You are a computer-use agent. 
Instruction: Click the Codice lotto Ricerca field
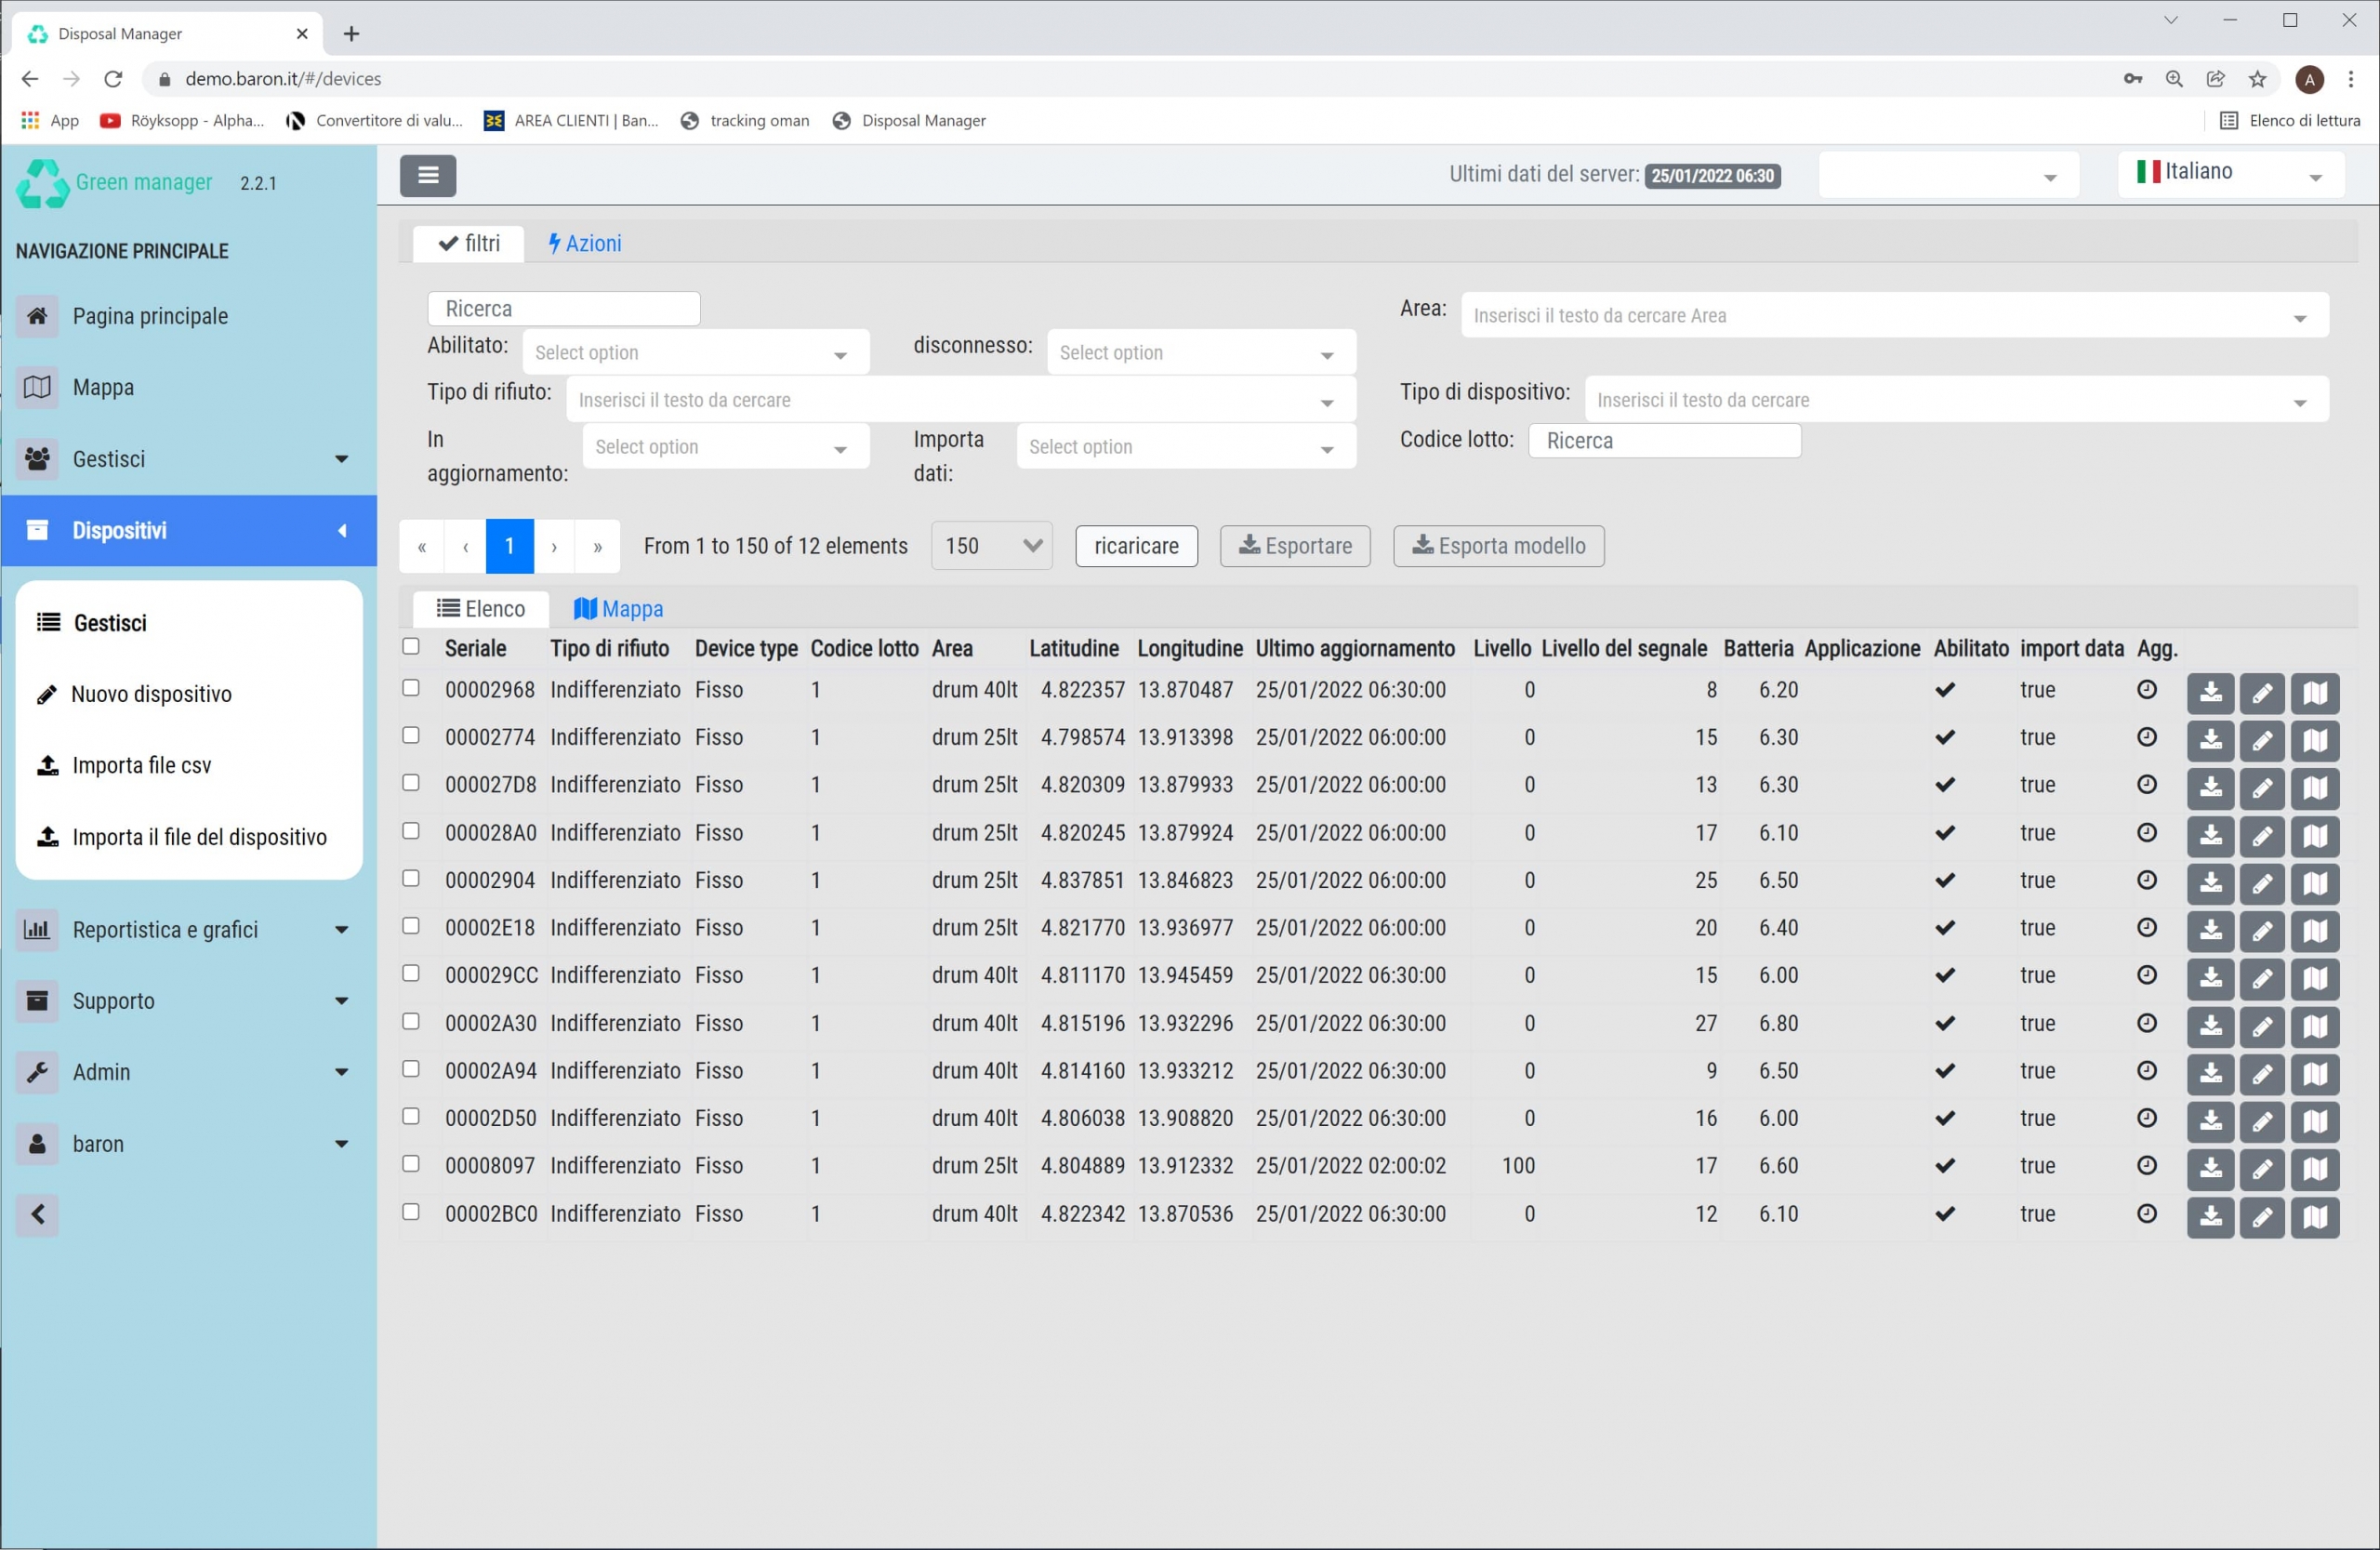(1664, 441)
